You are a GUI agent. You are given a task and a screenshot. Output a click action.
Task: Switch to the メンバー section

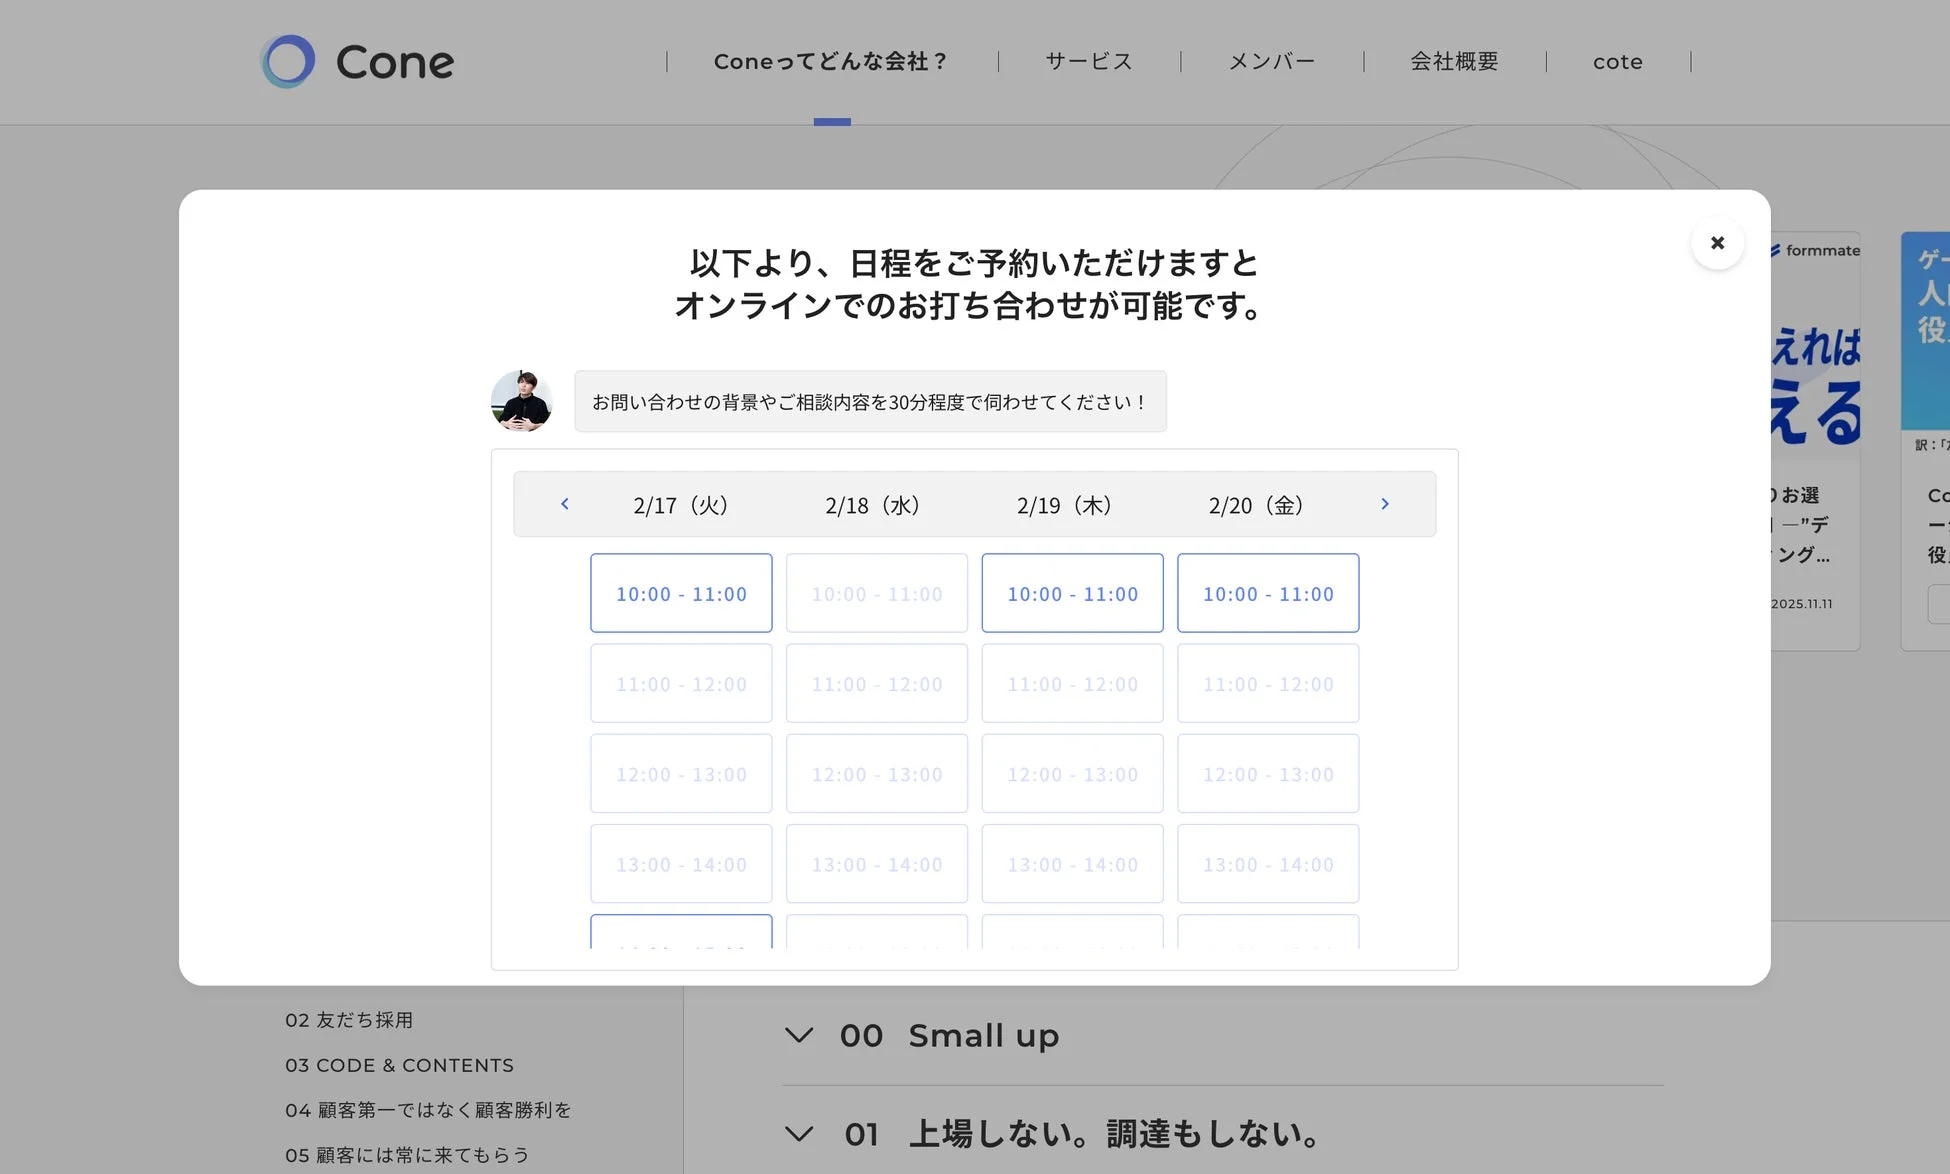click(x=1272, y=61)
